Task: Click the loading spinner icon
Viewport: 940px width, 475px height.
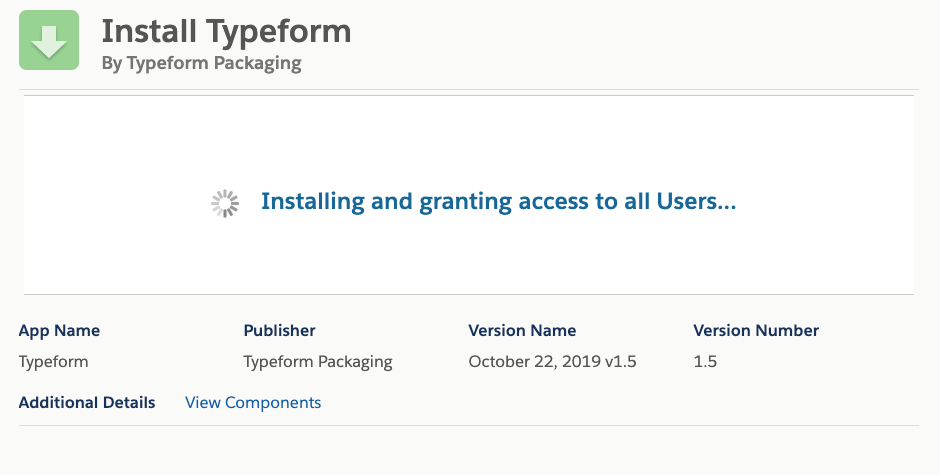Action: [x=225, y=204]
